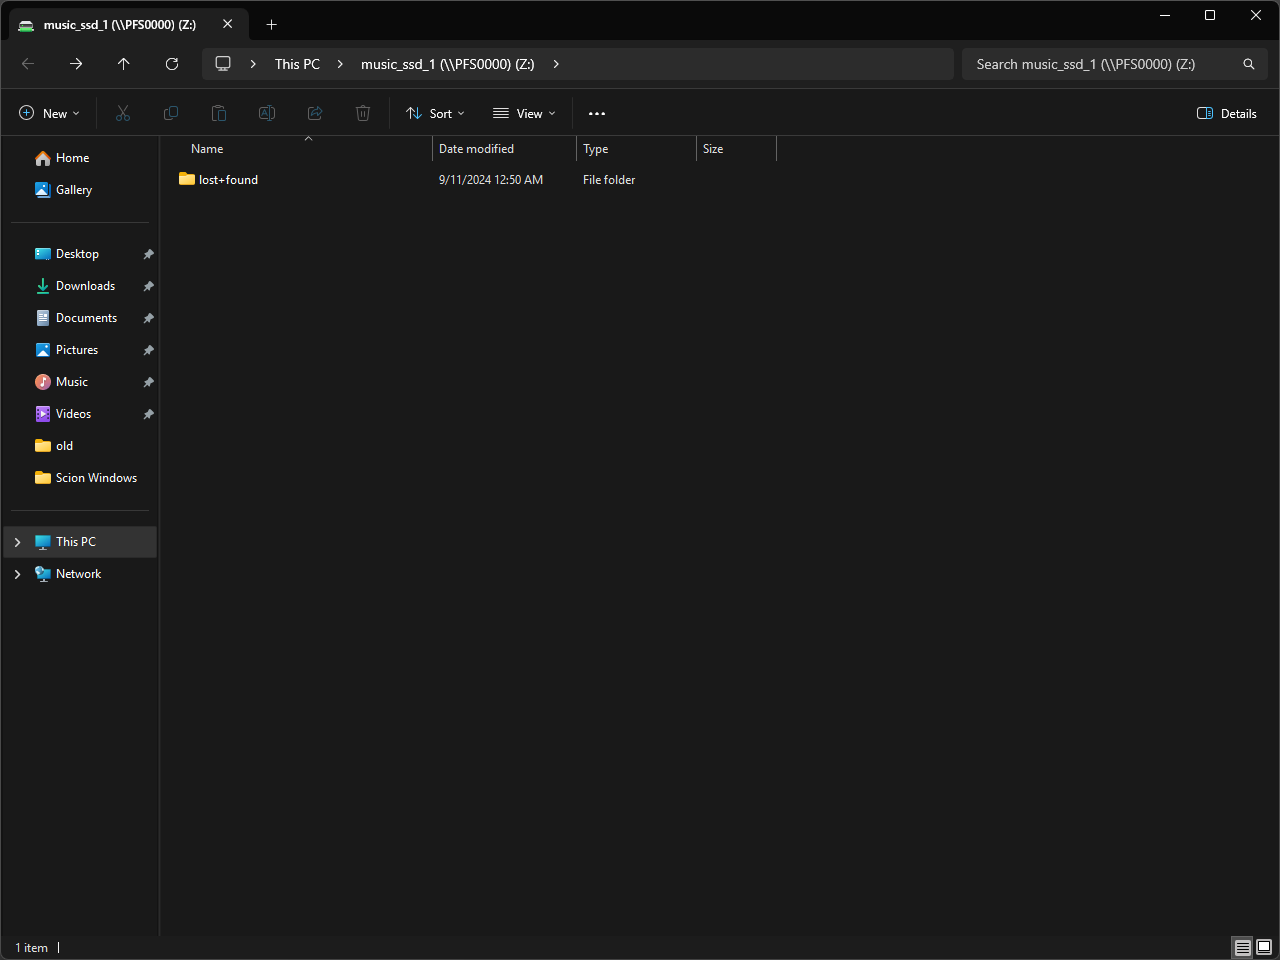This screenshot has width=1280, height=960.
Task: Expand This PC tree node
Action: (x=17, y=542)
